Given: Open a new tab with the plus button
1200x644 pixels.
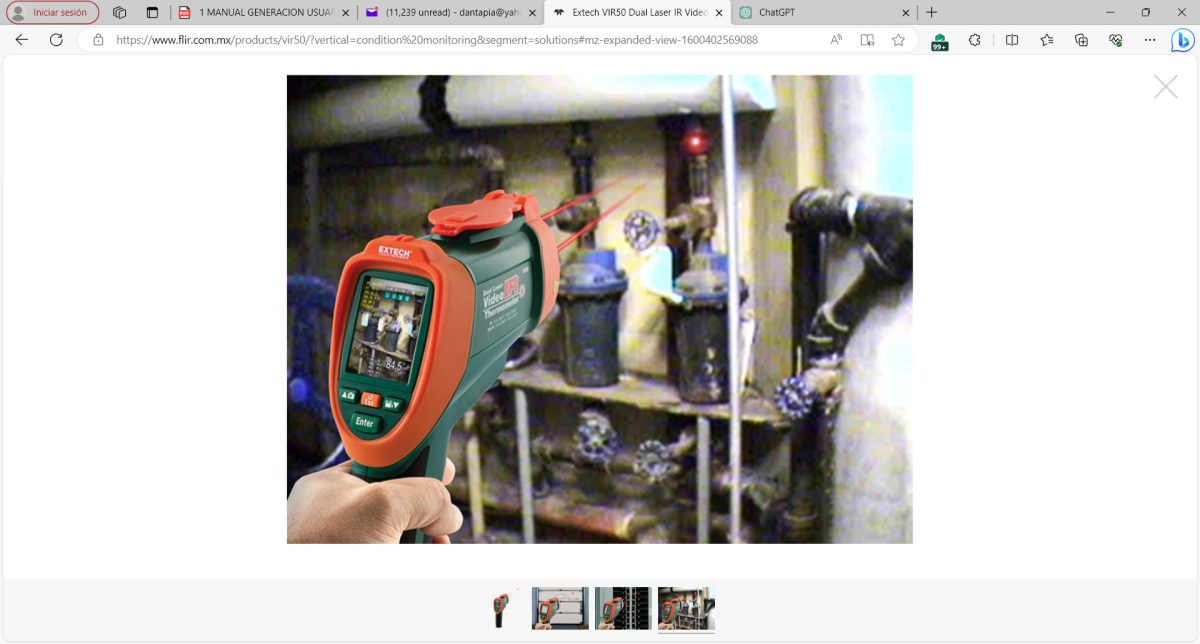Looking at the screenshot, I should pos(932,13).
